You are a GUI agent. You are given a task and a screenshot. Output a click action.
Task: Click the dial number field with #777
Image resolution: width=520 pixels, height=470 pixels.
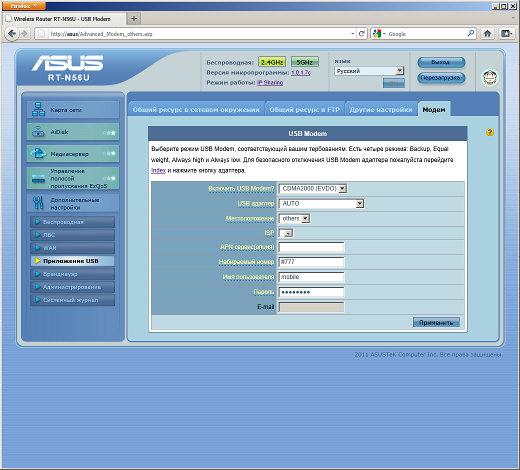(311, 262)
